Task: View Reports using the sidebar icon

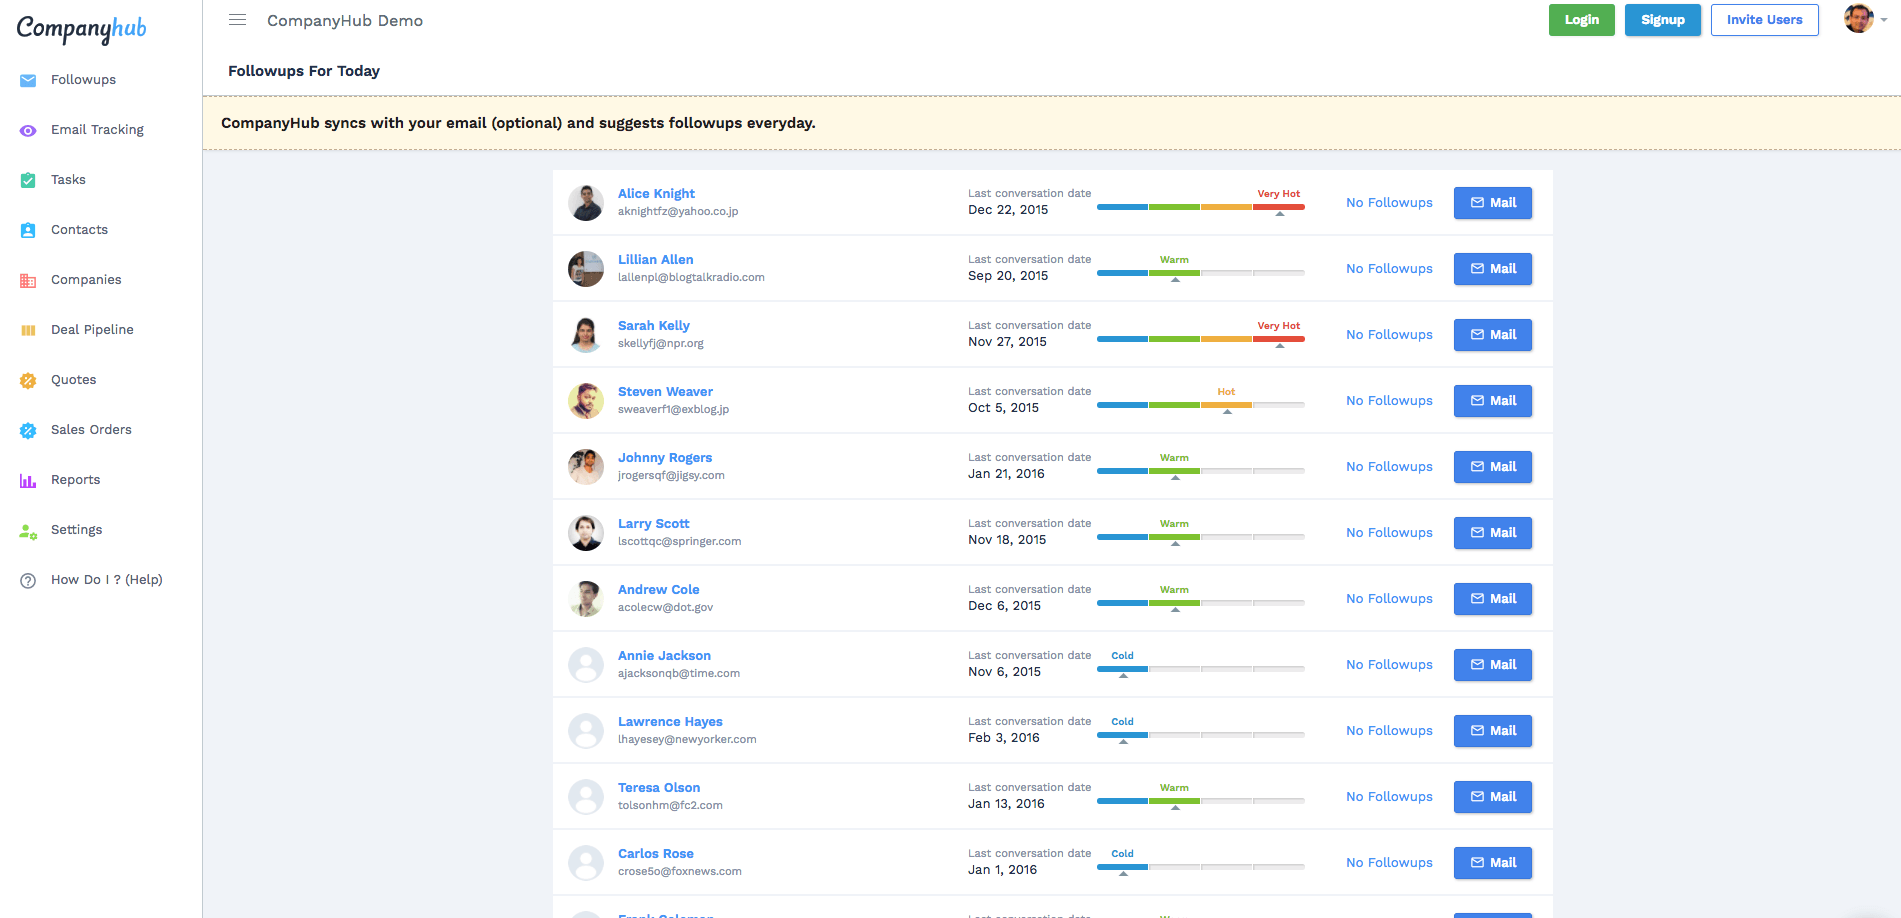Action: 28,480
